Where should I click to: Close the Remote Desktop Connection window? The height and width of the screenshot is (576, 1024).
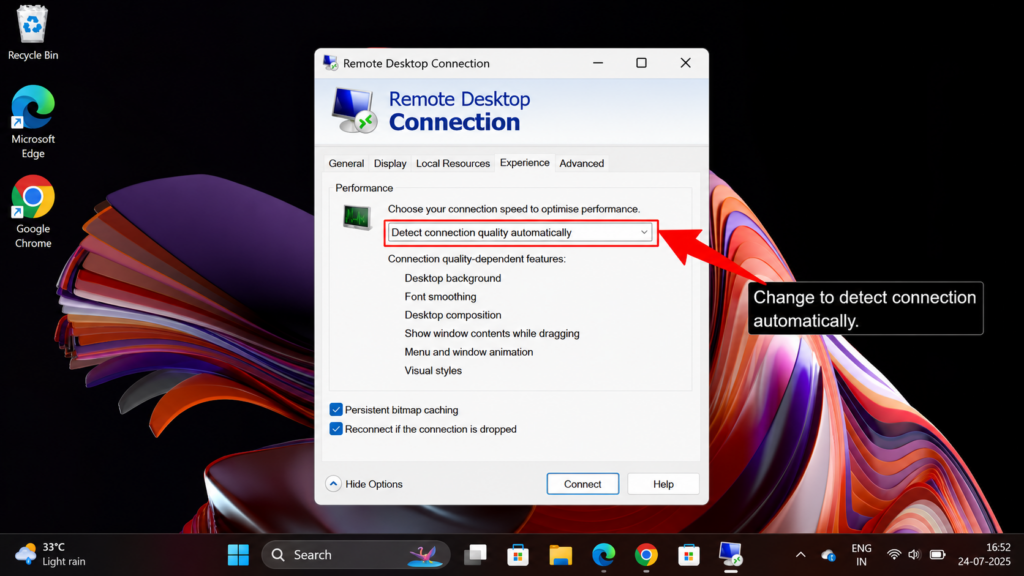point(685,63)
